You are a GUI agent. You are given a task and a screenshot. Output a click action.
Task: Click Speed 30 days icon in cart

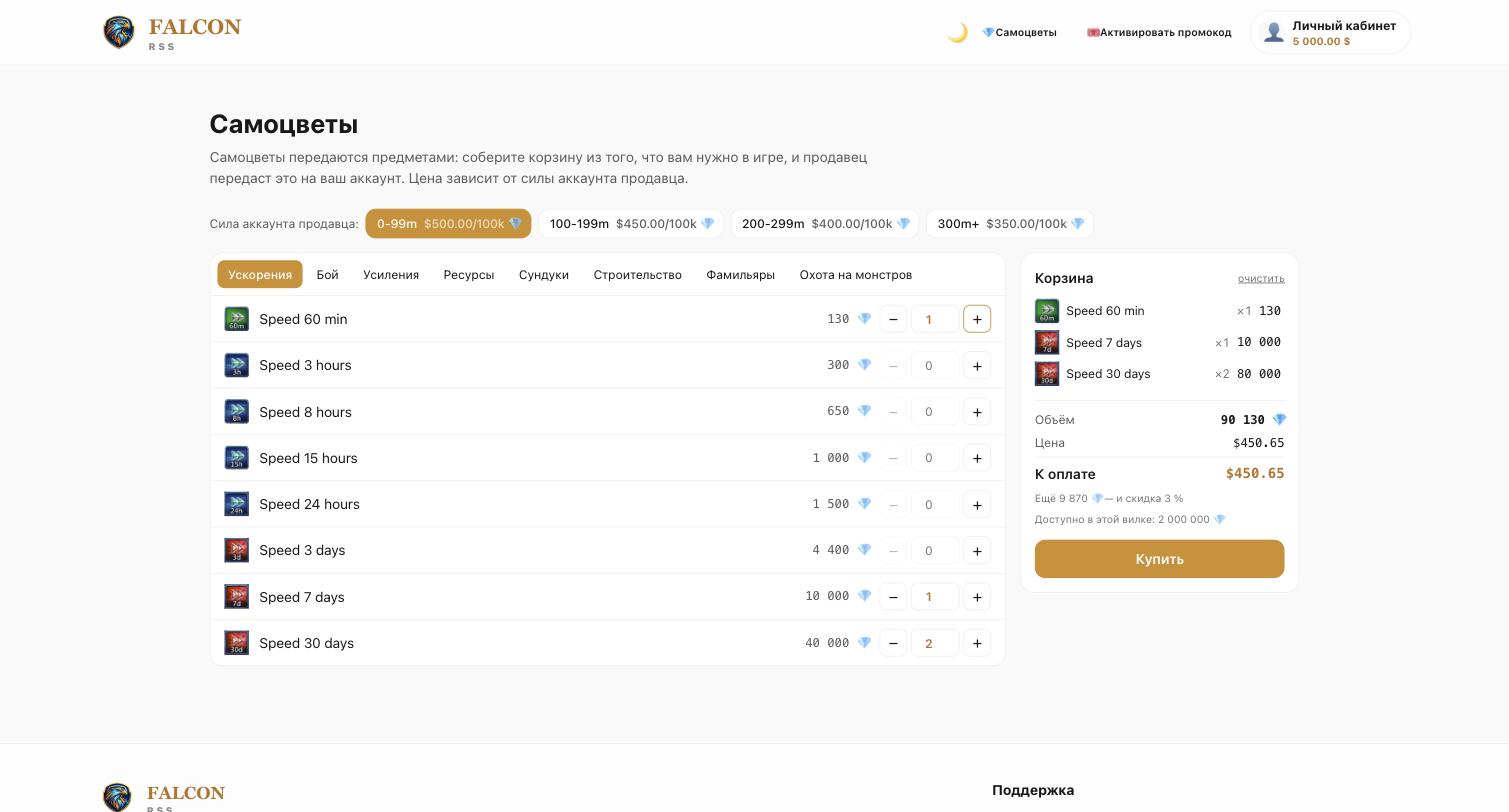1047,374
